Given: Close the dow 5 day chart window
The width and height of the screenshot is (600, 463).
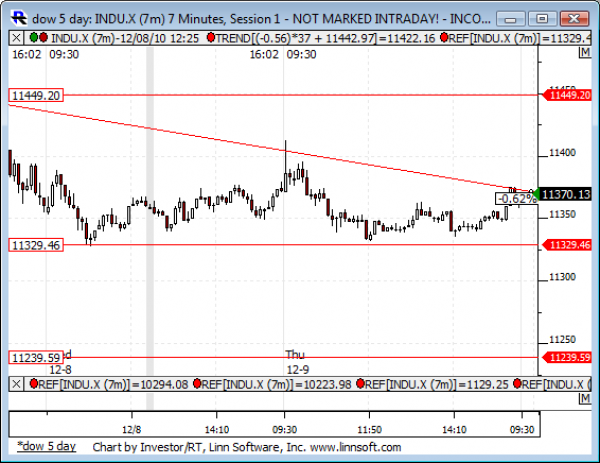Looking at the screenshot, I should click(574, 18).
